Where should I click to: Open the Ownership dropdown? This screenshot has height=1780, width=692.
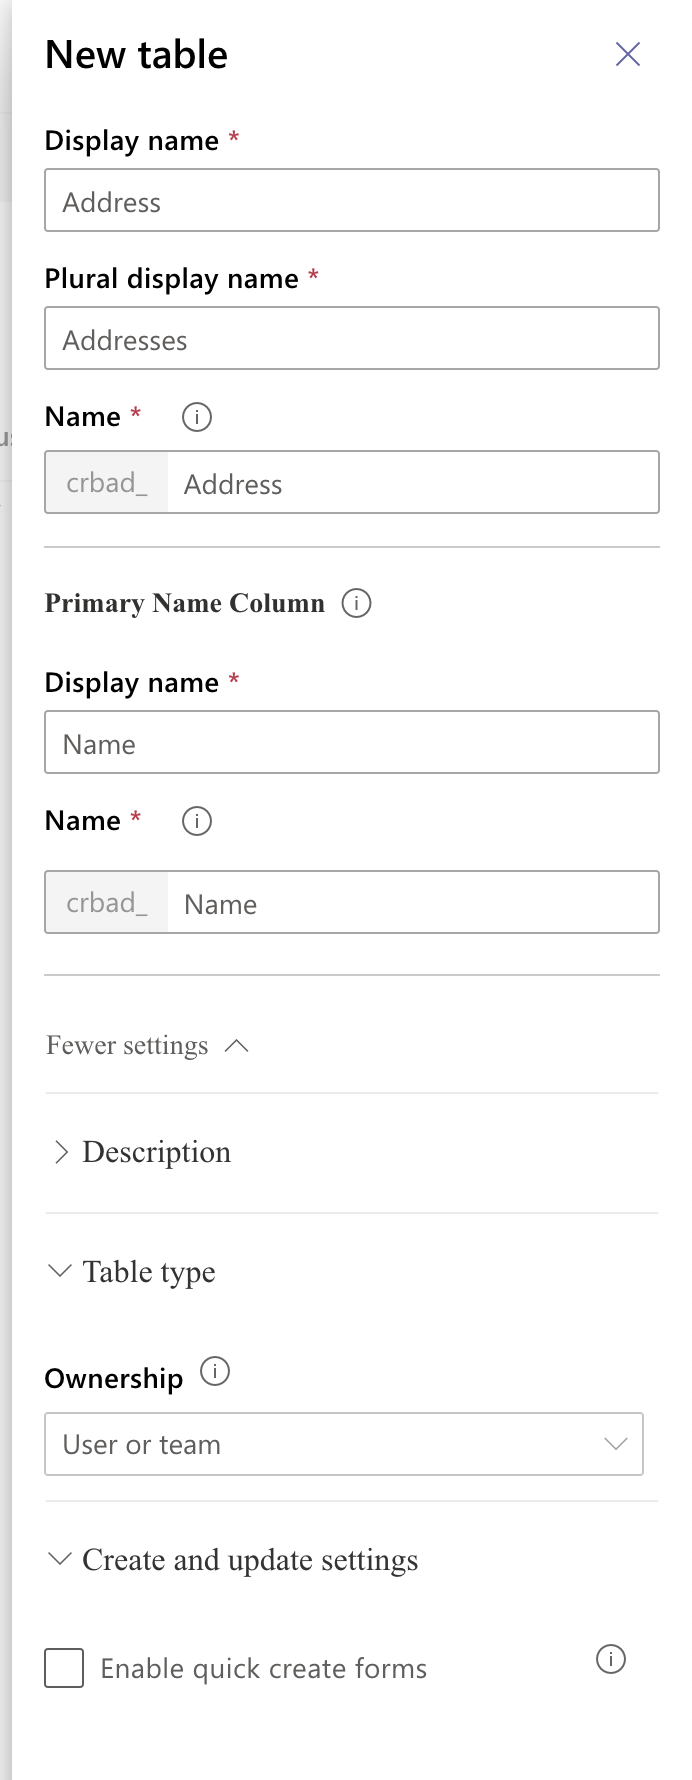point(344,1444)
